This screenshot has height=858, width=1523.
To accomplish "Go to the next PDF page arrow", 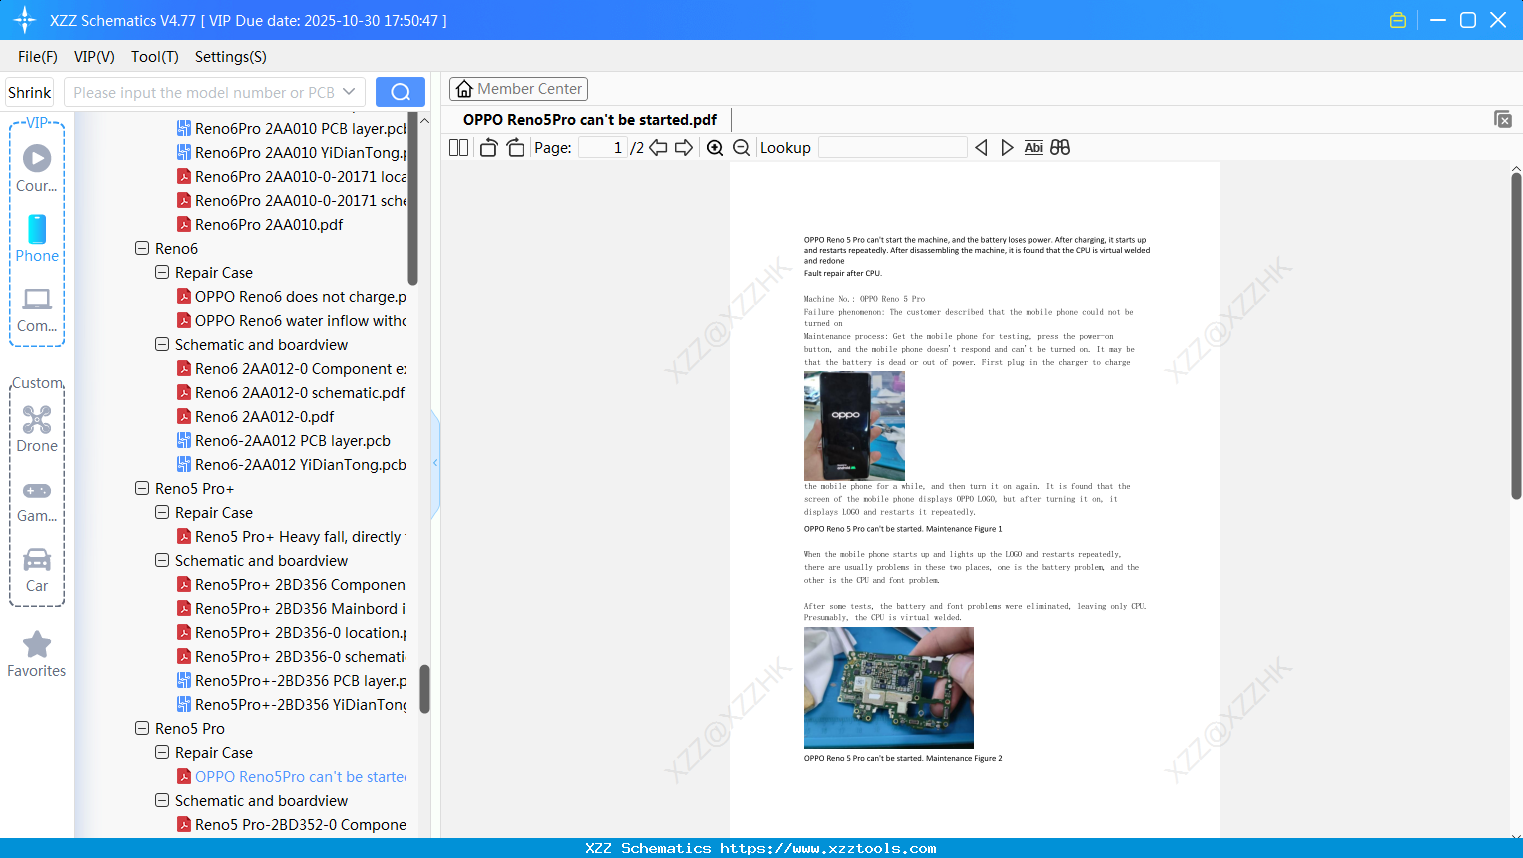I will (684, 148).
